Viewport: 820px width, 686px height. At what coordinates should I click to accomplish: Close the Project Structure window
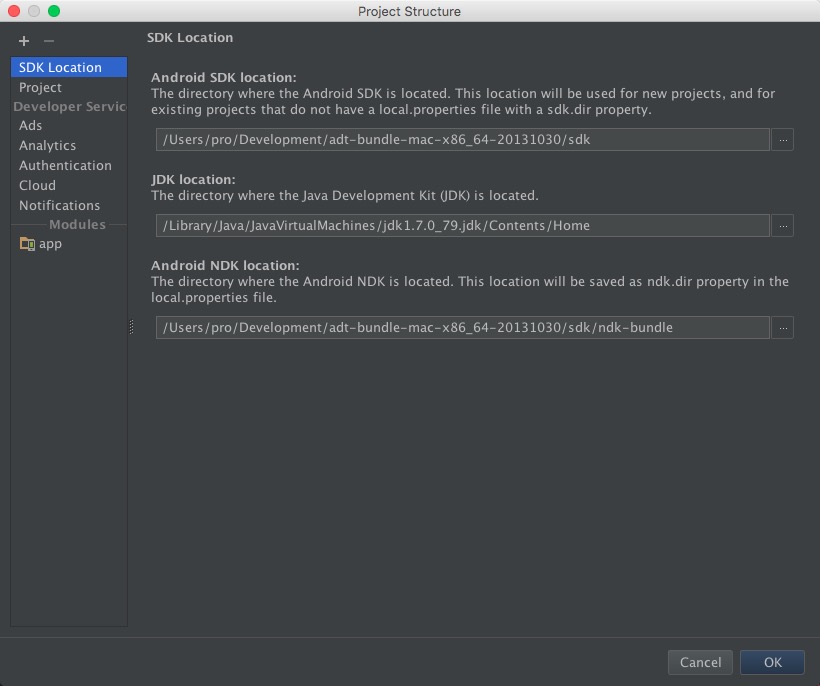(x=15, y=11)
